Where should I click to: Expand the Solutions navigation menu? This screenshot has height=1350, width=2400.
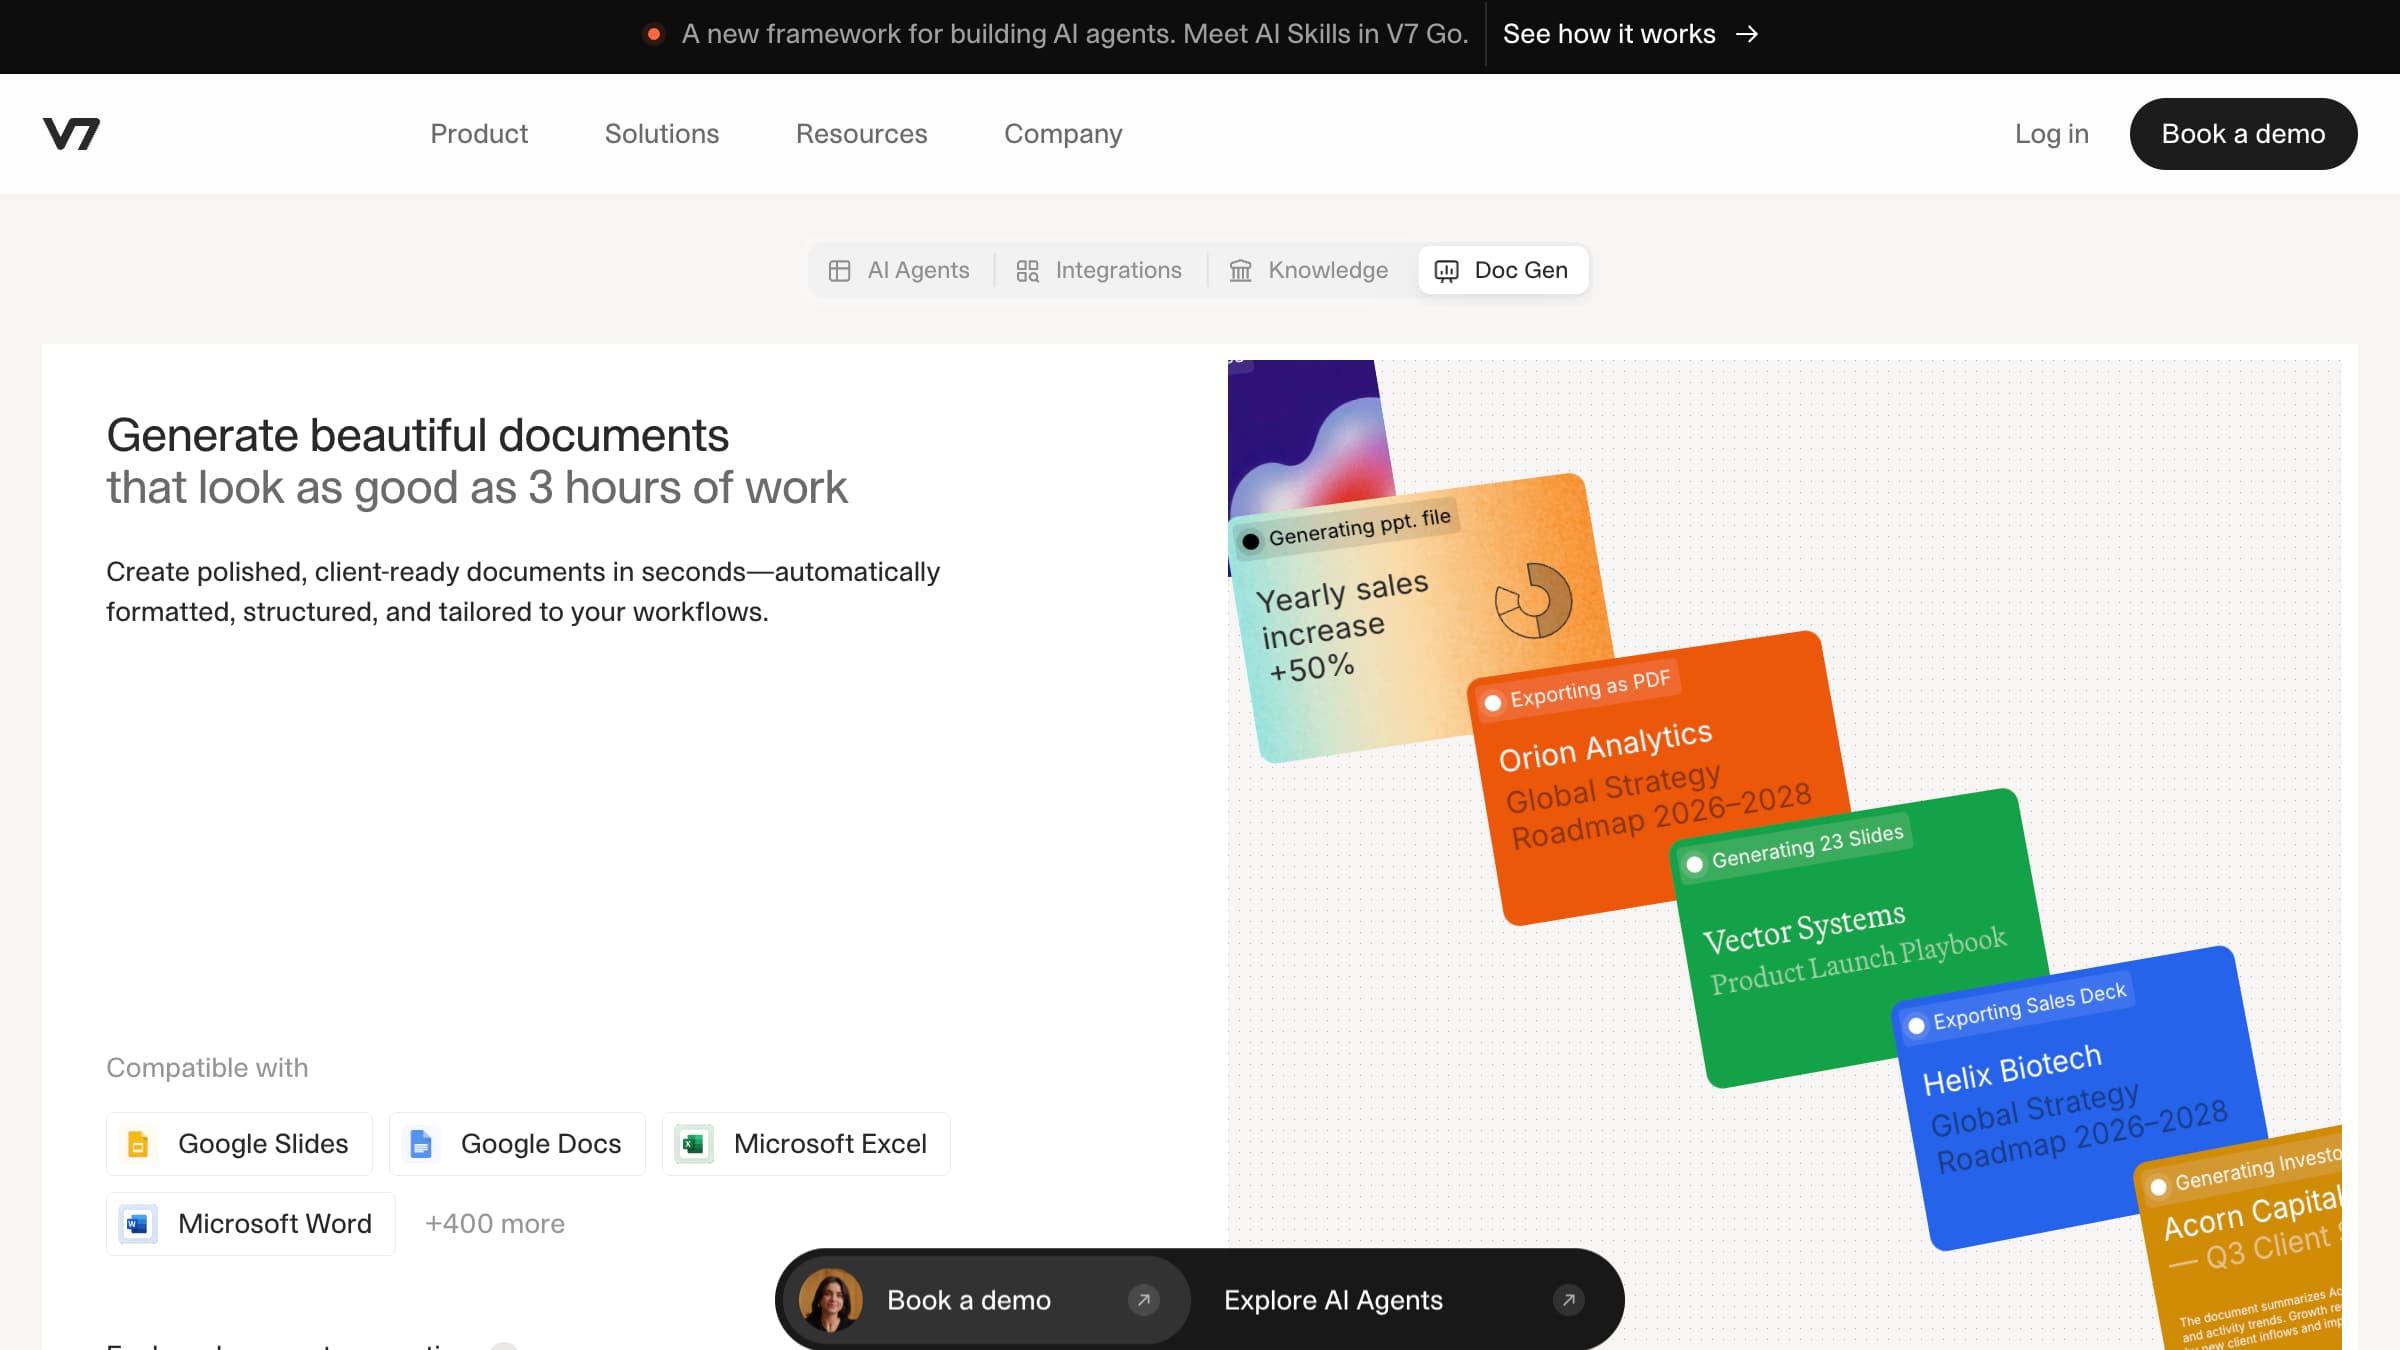click(x=661, y=134)
